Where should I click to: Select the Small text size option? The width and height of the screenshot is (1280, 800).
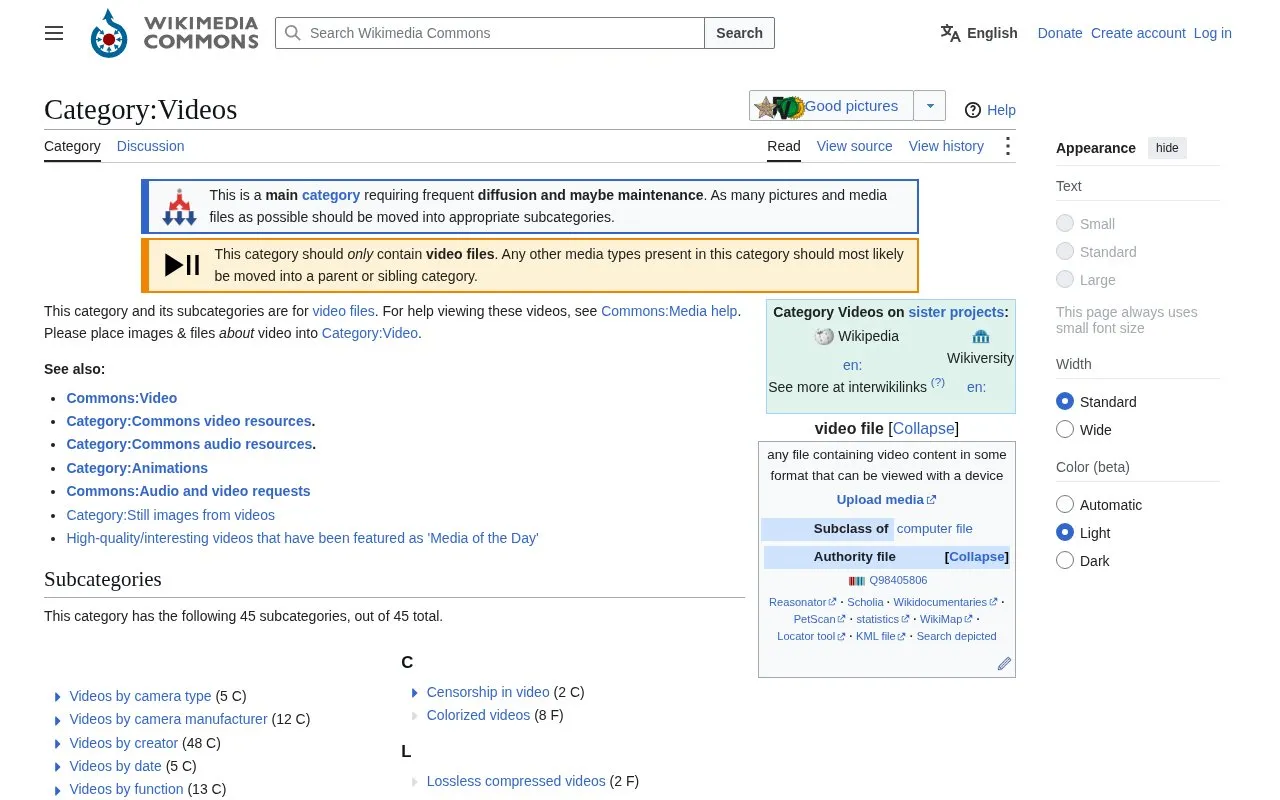1065,224
